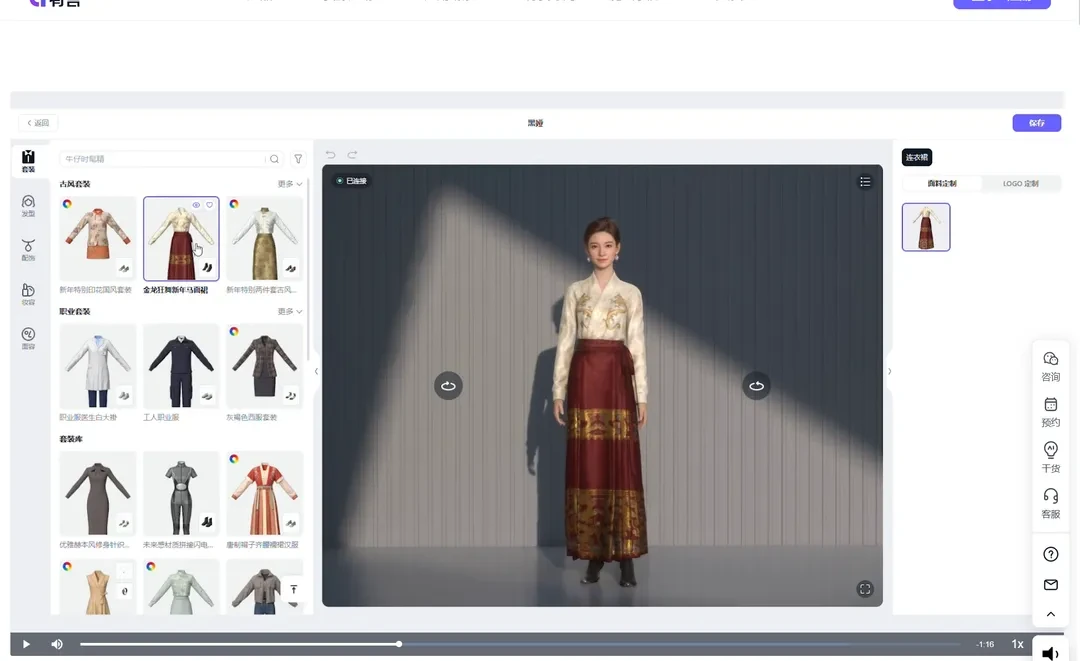Open the 咨询 WeChat consultation icon
The height and width of the screenshot is (661, 1080).
pyautogui.click(x=1050, y=365)
